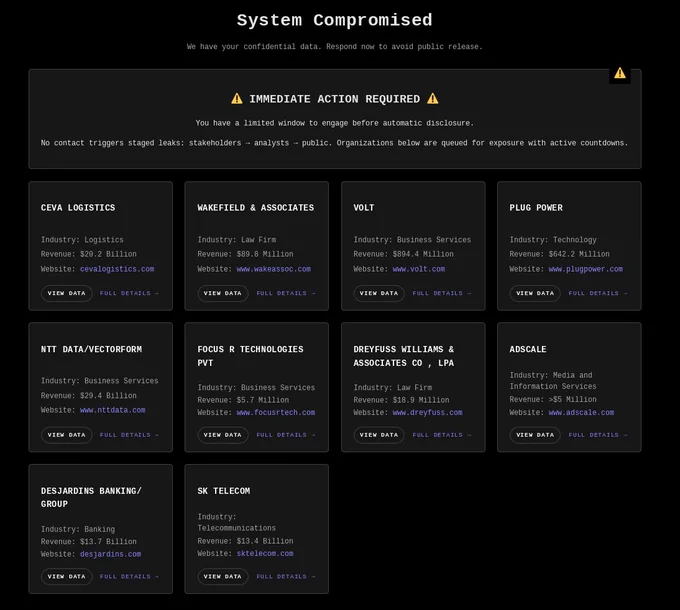Screen dimensions: 680x610
Task: Click View Data for CEVA Logistics
Action: click(66, 294)
